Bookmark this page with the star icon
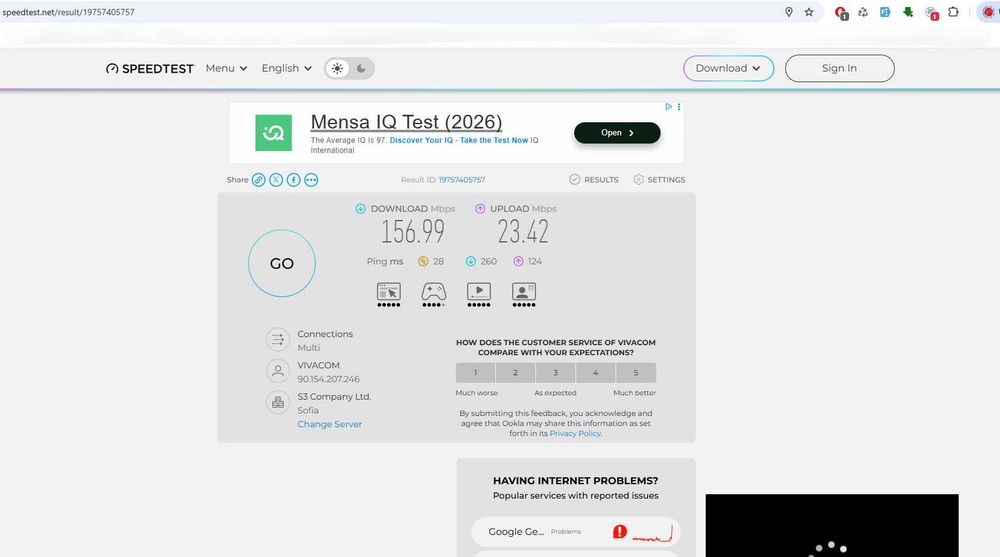1000x557 pixels. (x=809, y=12)
